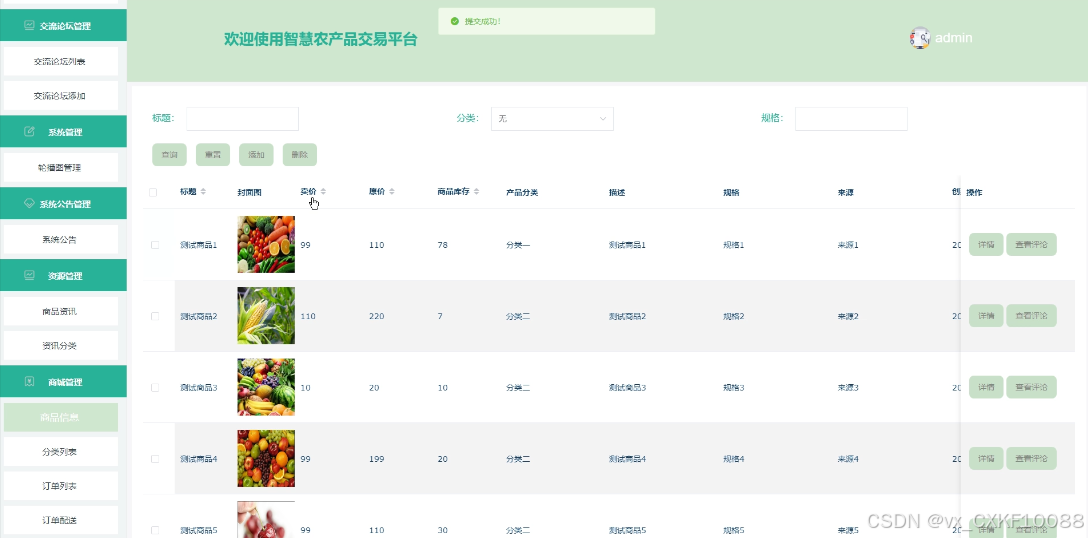This screenshot has height=538, width=1088.
Task: Click the 标题 search input field
Action: (x=242, y=119)
